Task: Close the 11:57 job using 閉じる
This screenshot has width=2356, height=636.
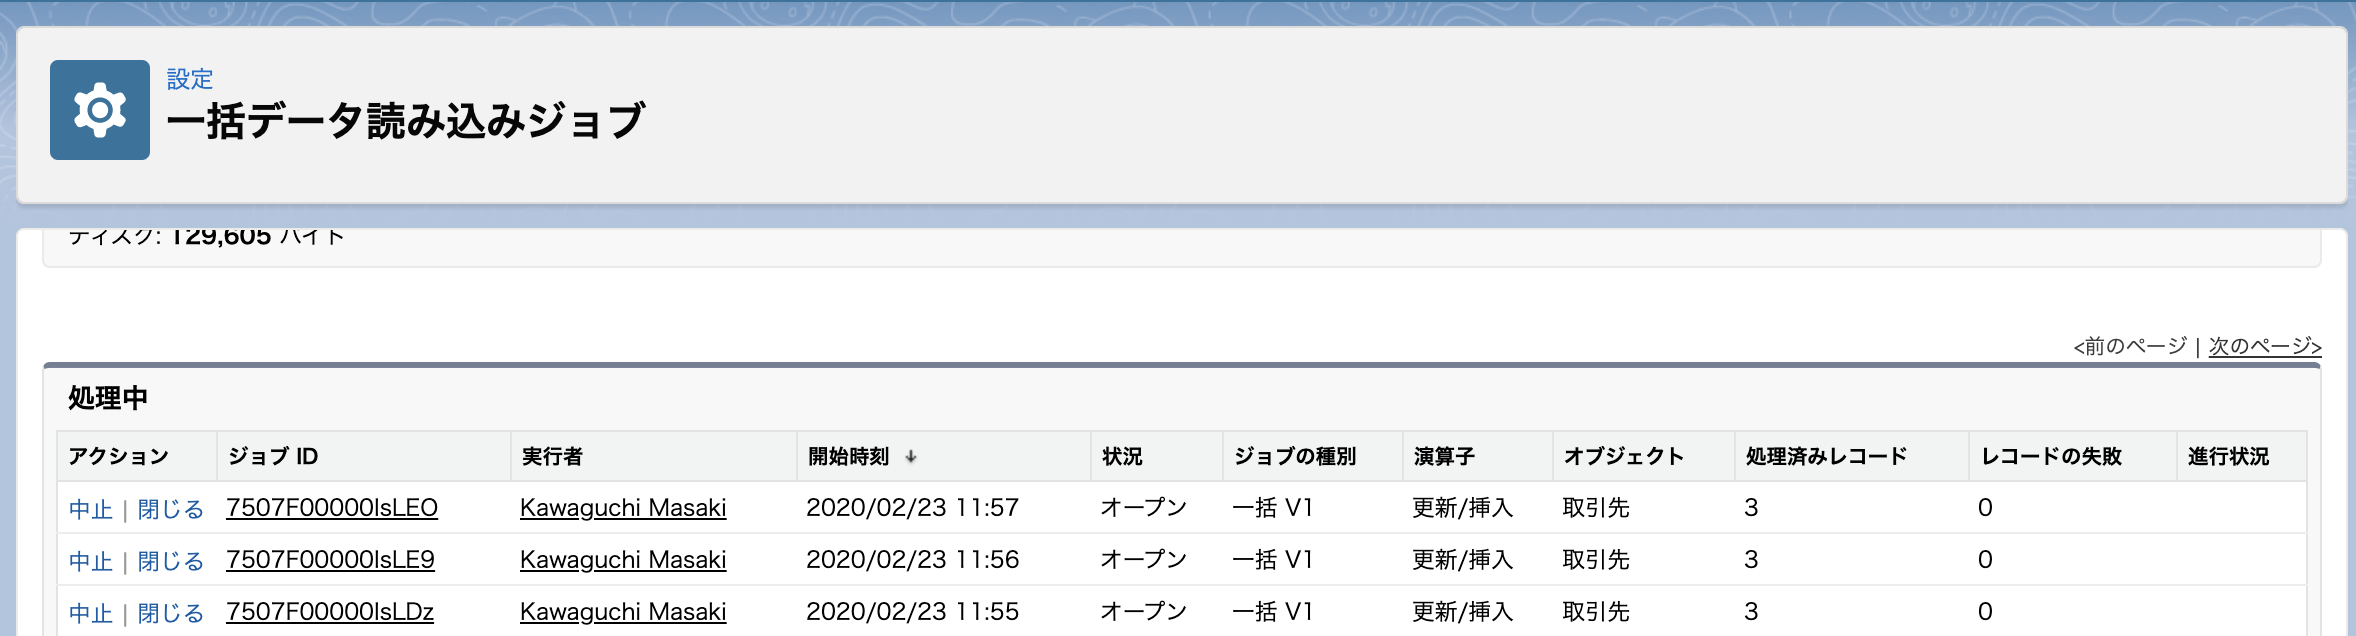Action: click(168, 508)
